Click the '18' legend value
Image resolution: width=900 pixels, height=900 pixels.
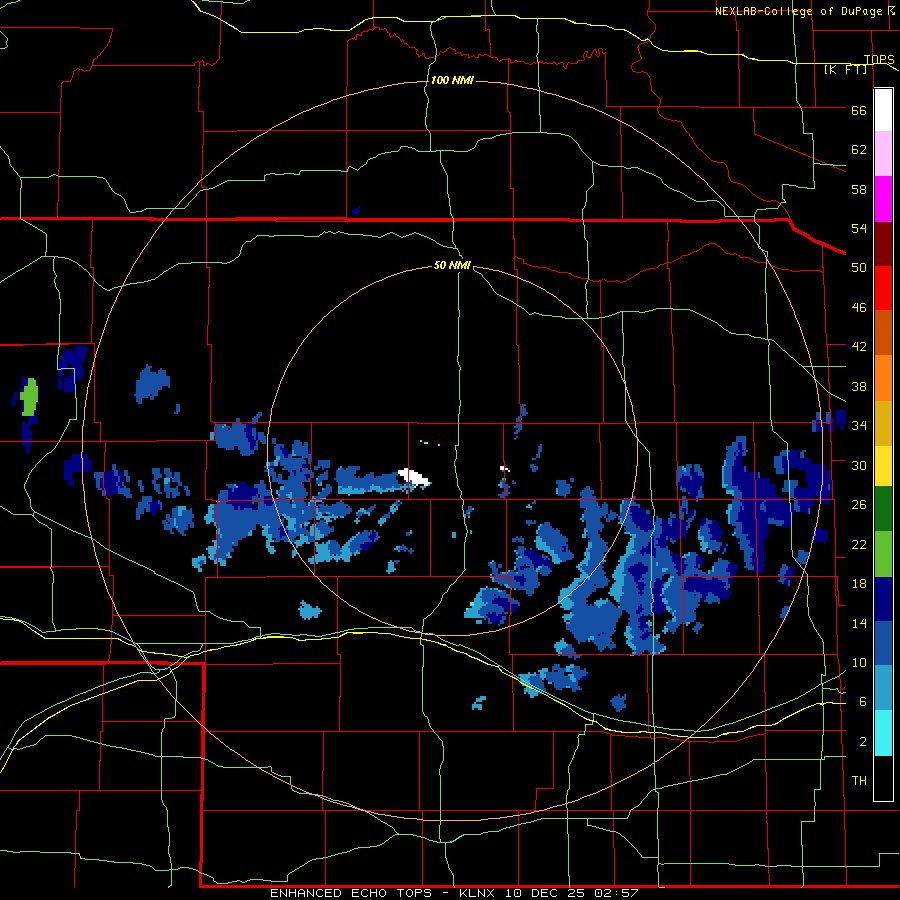tap(859, 584)
